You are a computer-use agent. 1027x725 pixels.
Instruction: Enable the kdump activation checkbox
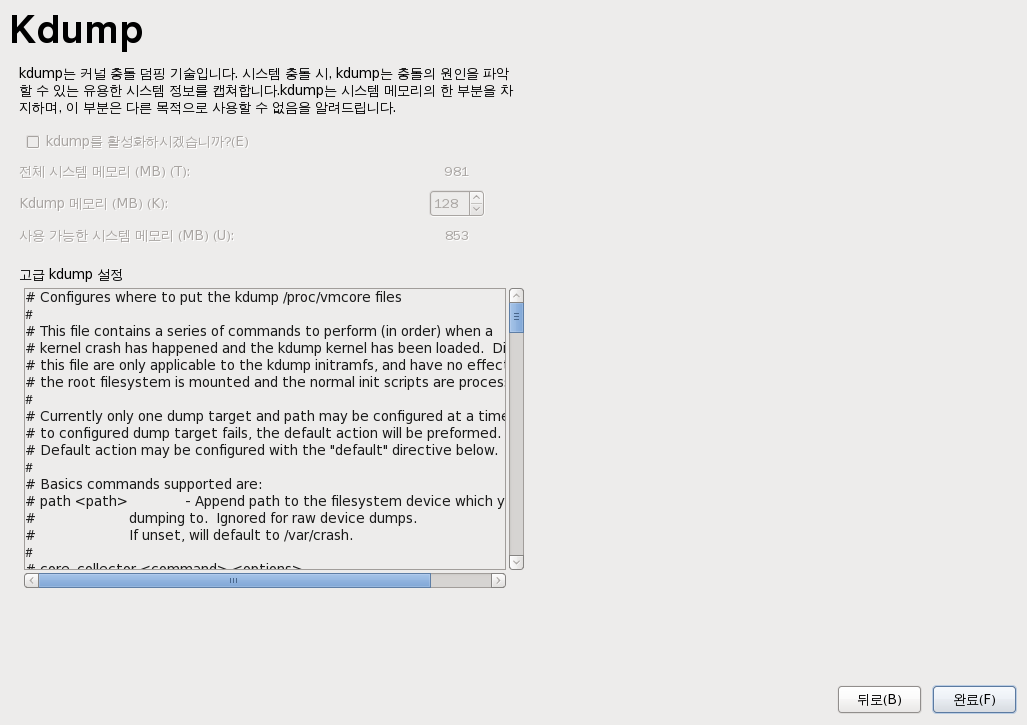tap(33, 142)
